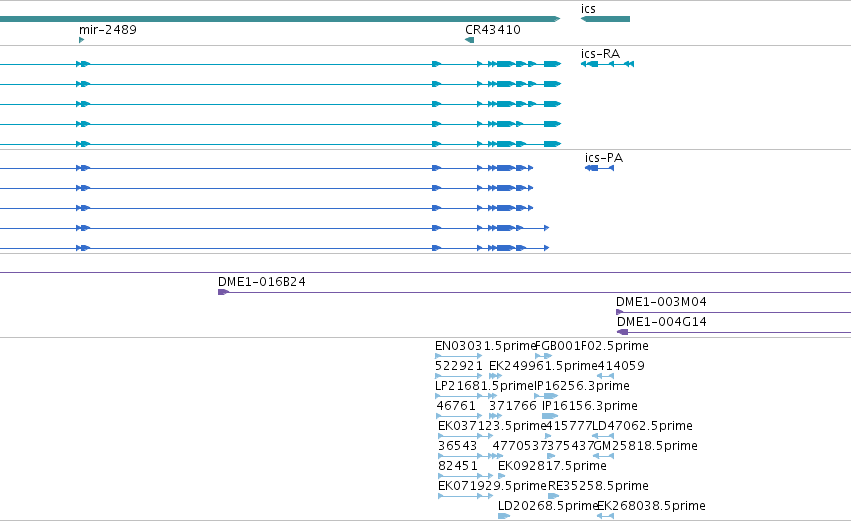Select the DME1-016B24 purple start block
This screenshot has width=851, height=521.
pos(223,292)
